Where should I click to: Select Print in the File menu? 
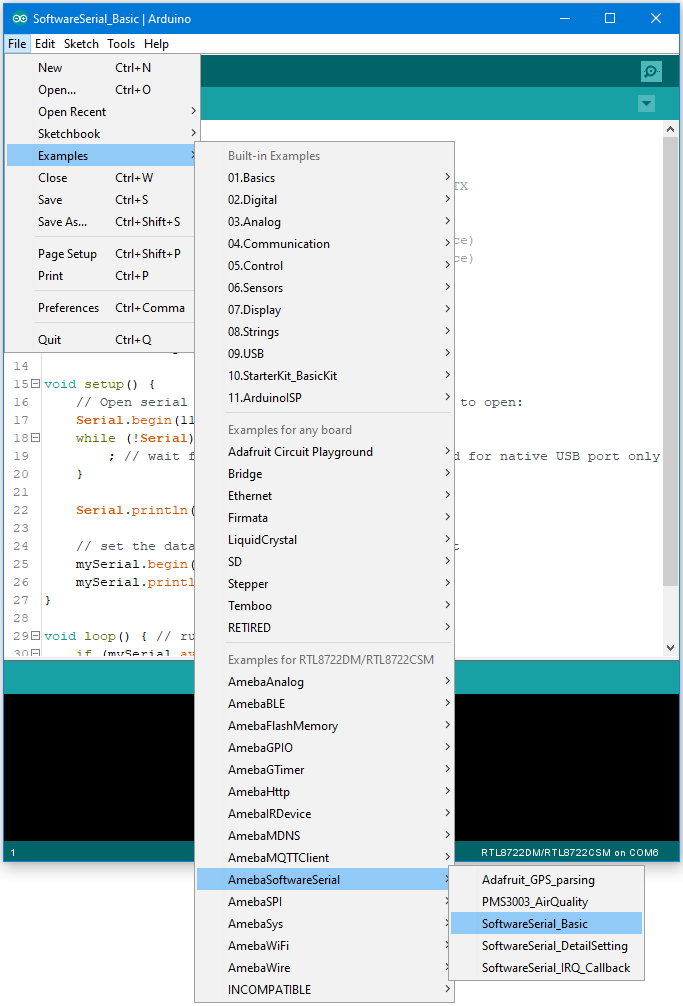[102, 275]
